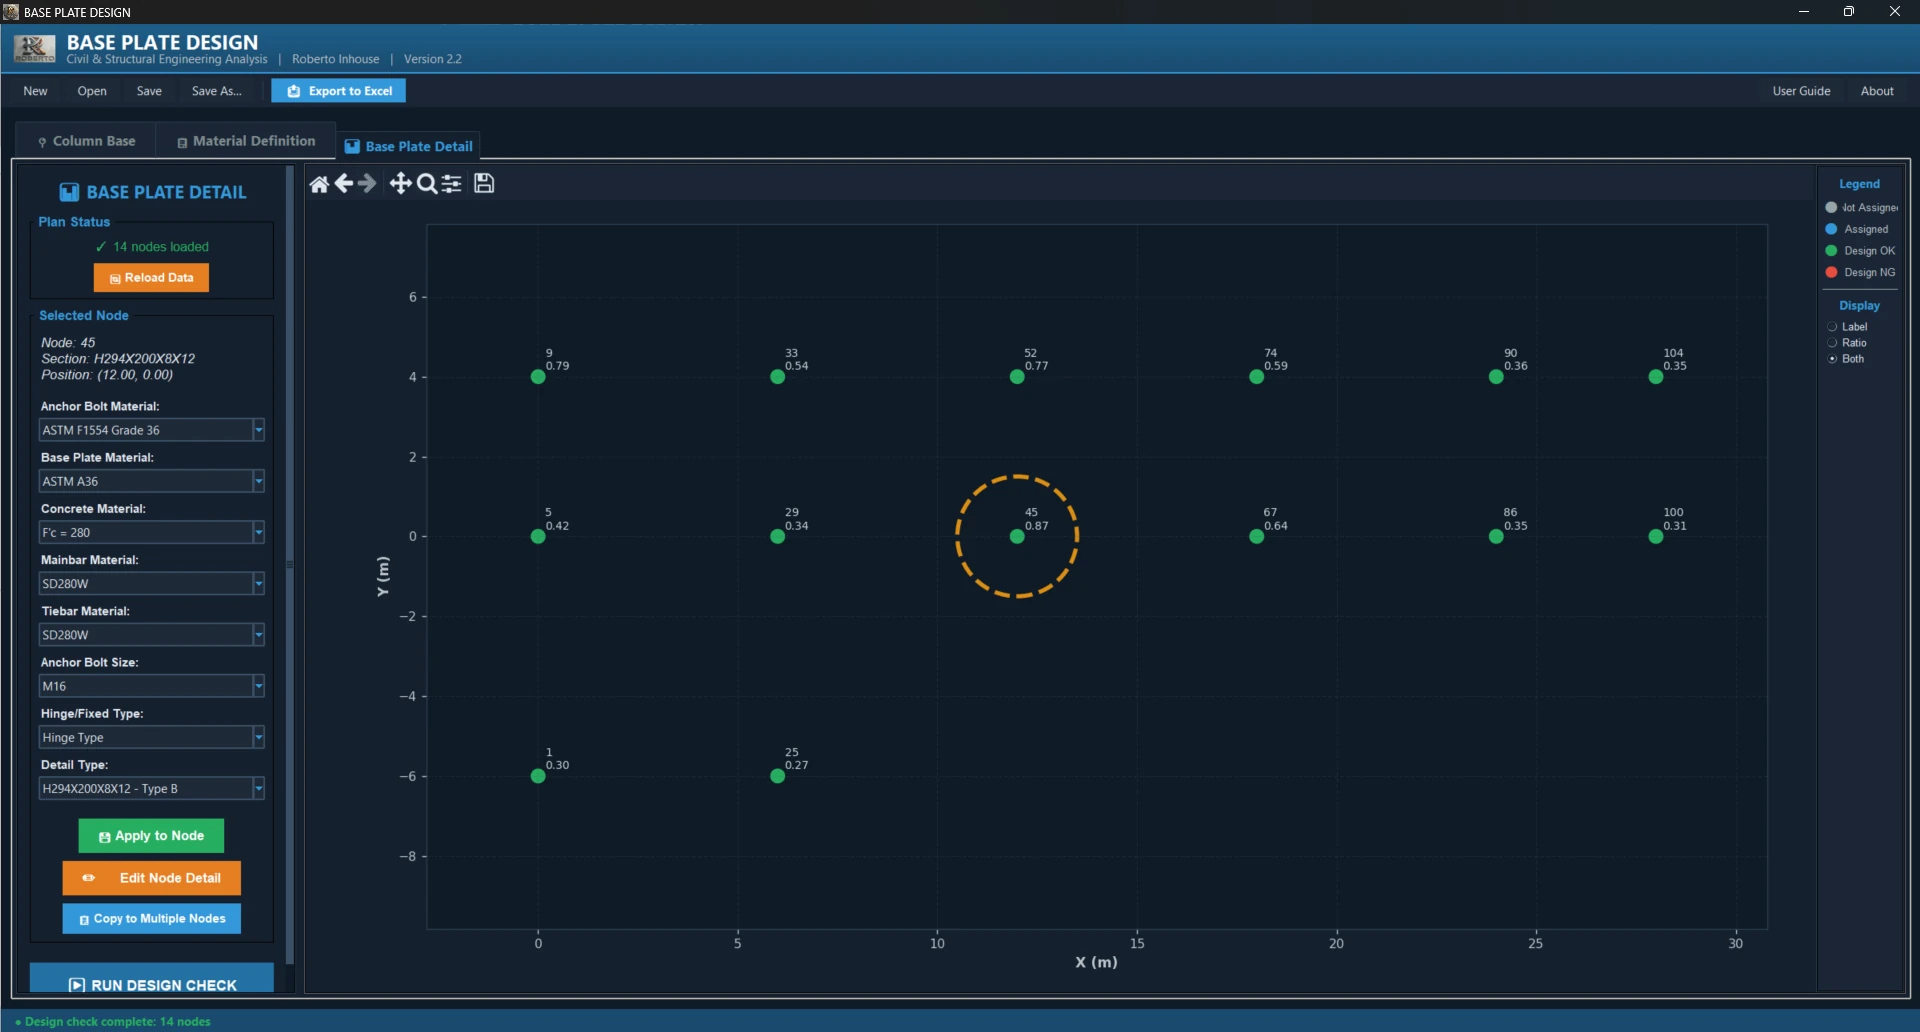This screenshot has height=1032, width=1920.
Task: Click Design OK green legend swatch
Action: (1832, 251)
